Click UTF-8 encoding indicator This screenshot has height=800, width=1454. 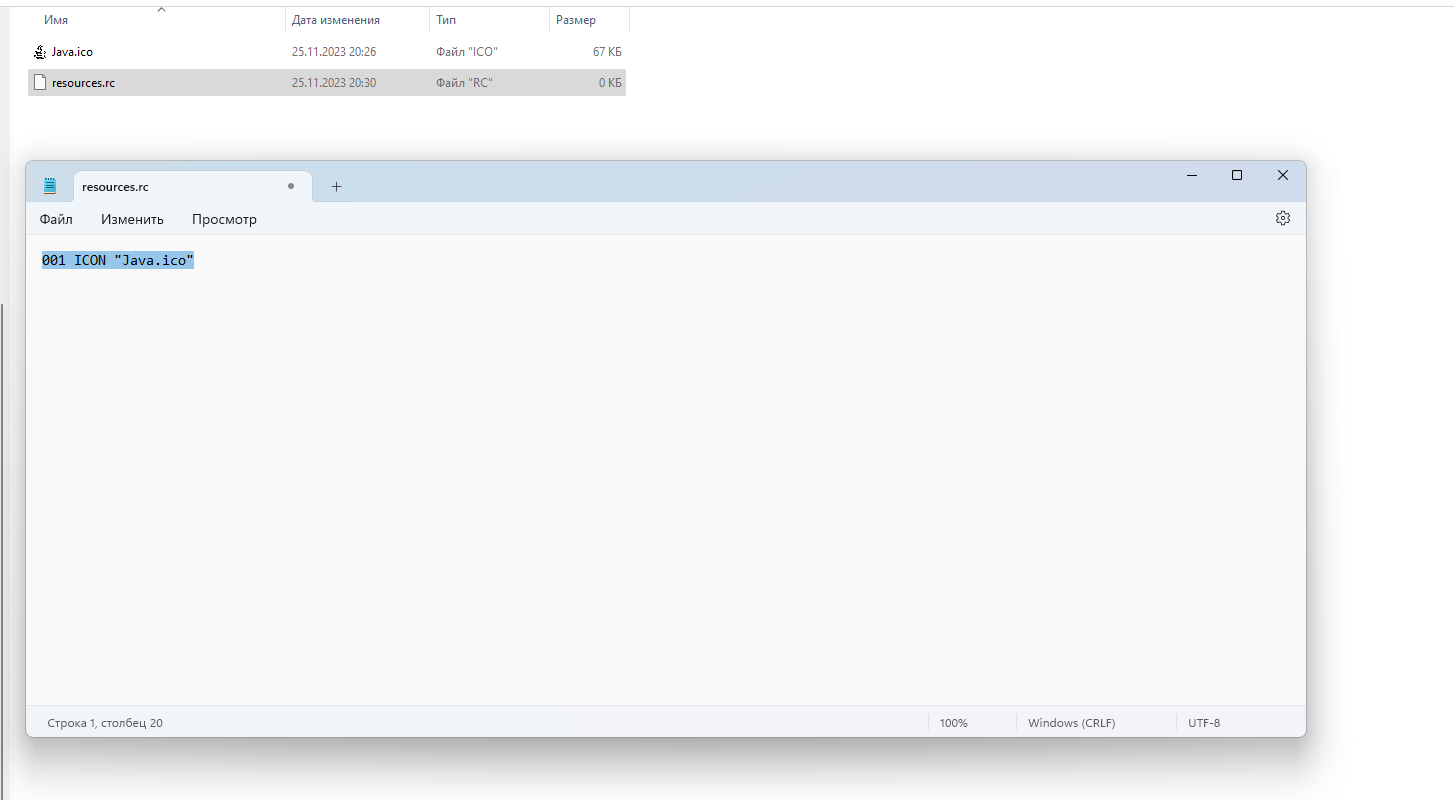pyautogui.click(x=1204, y=723)
